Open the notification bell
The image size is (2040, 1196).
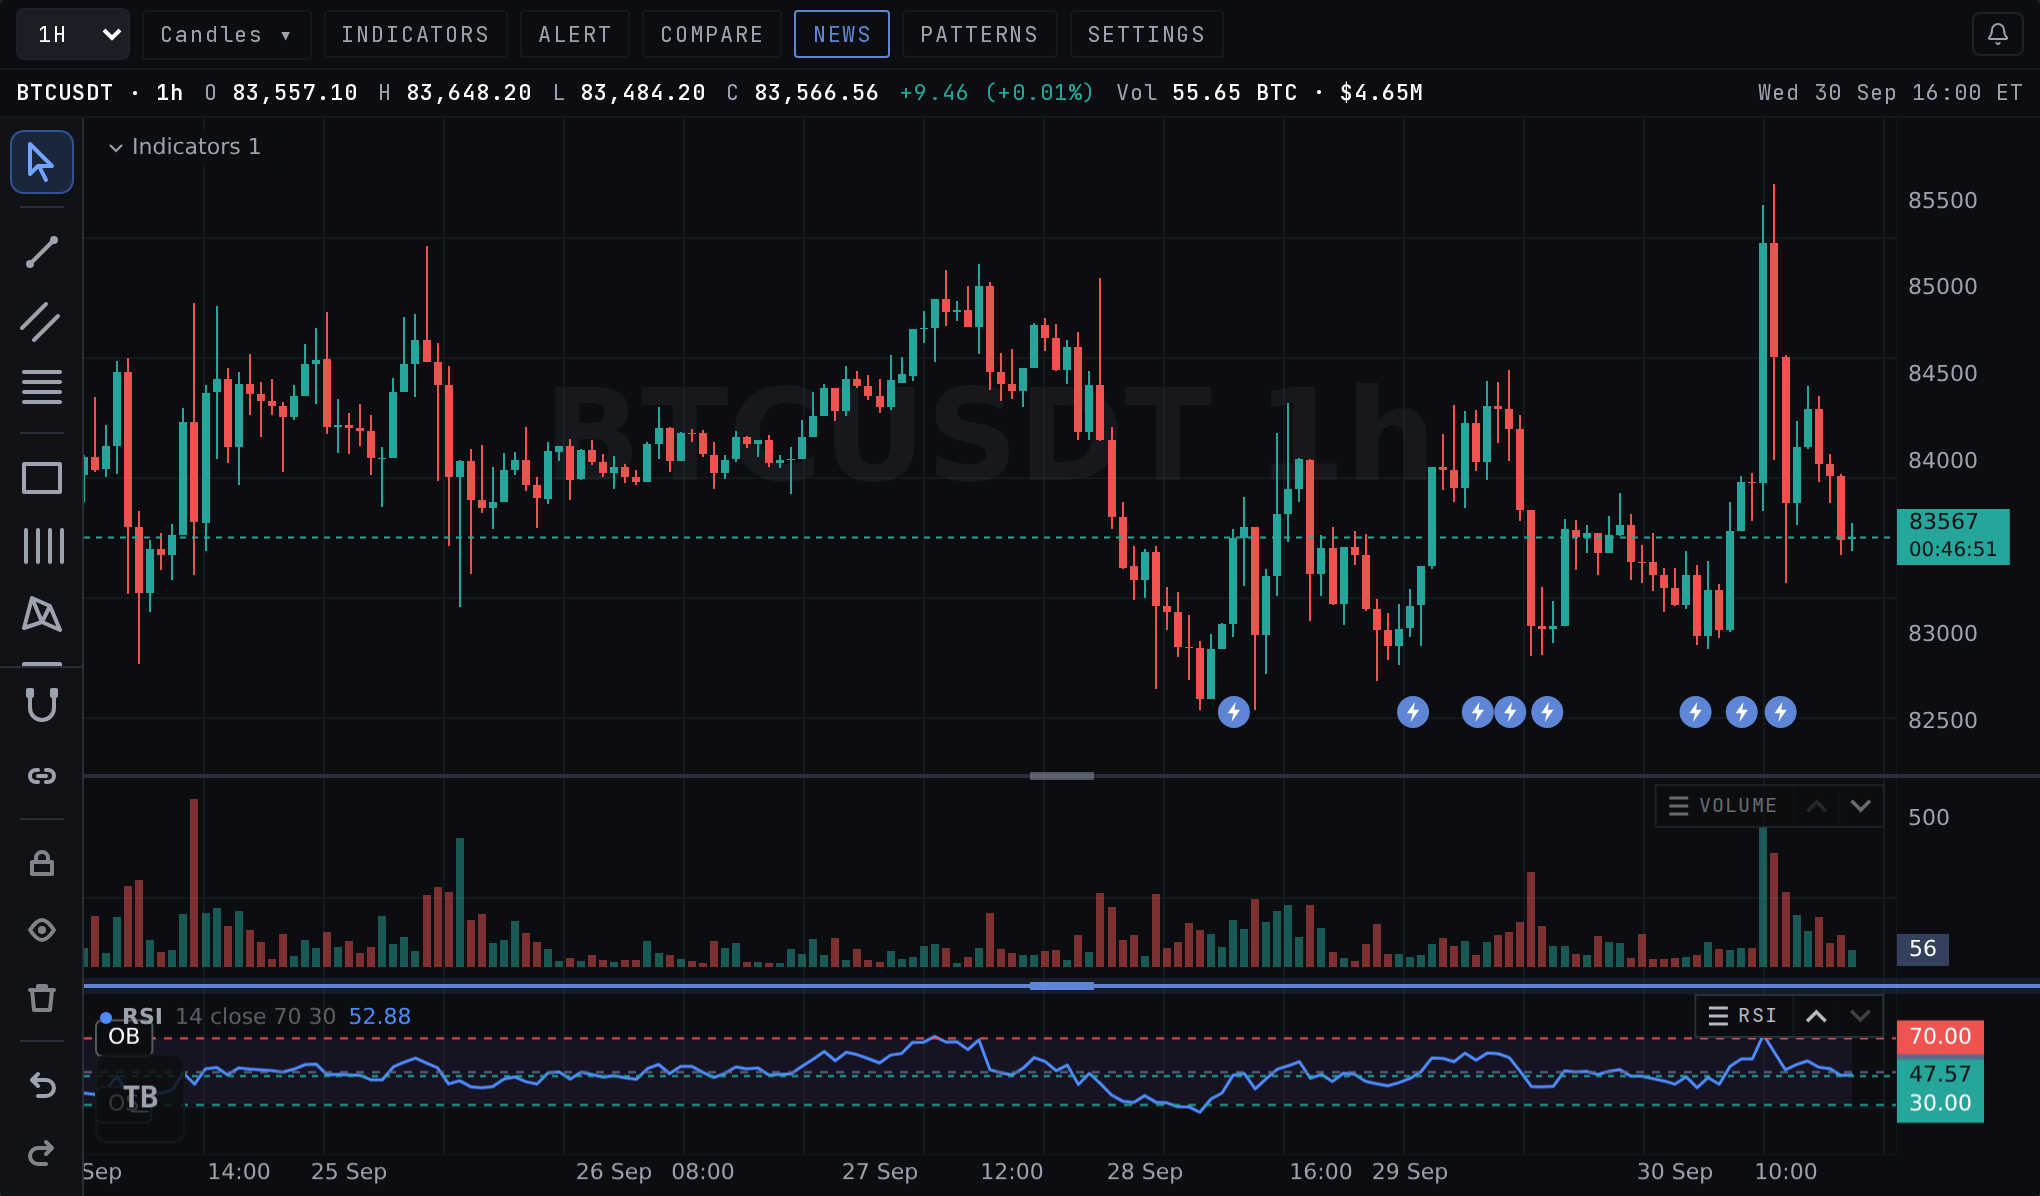[x=1997, y=34]
